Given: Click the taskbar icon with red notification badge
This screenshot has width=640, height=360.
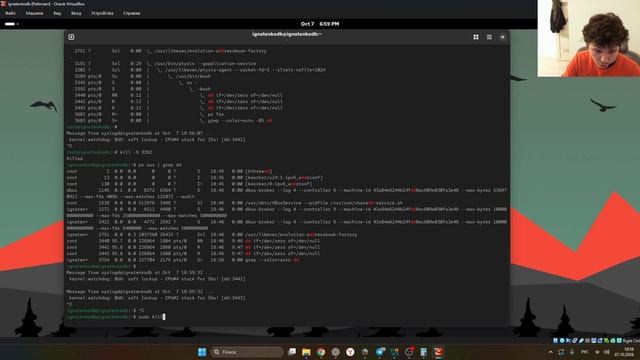Looking at the screenshot, I should [409, 352].
